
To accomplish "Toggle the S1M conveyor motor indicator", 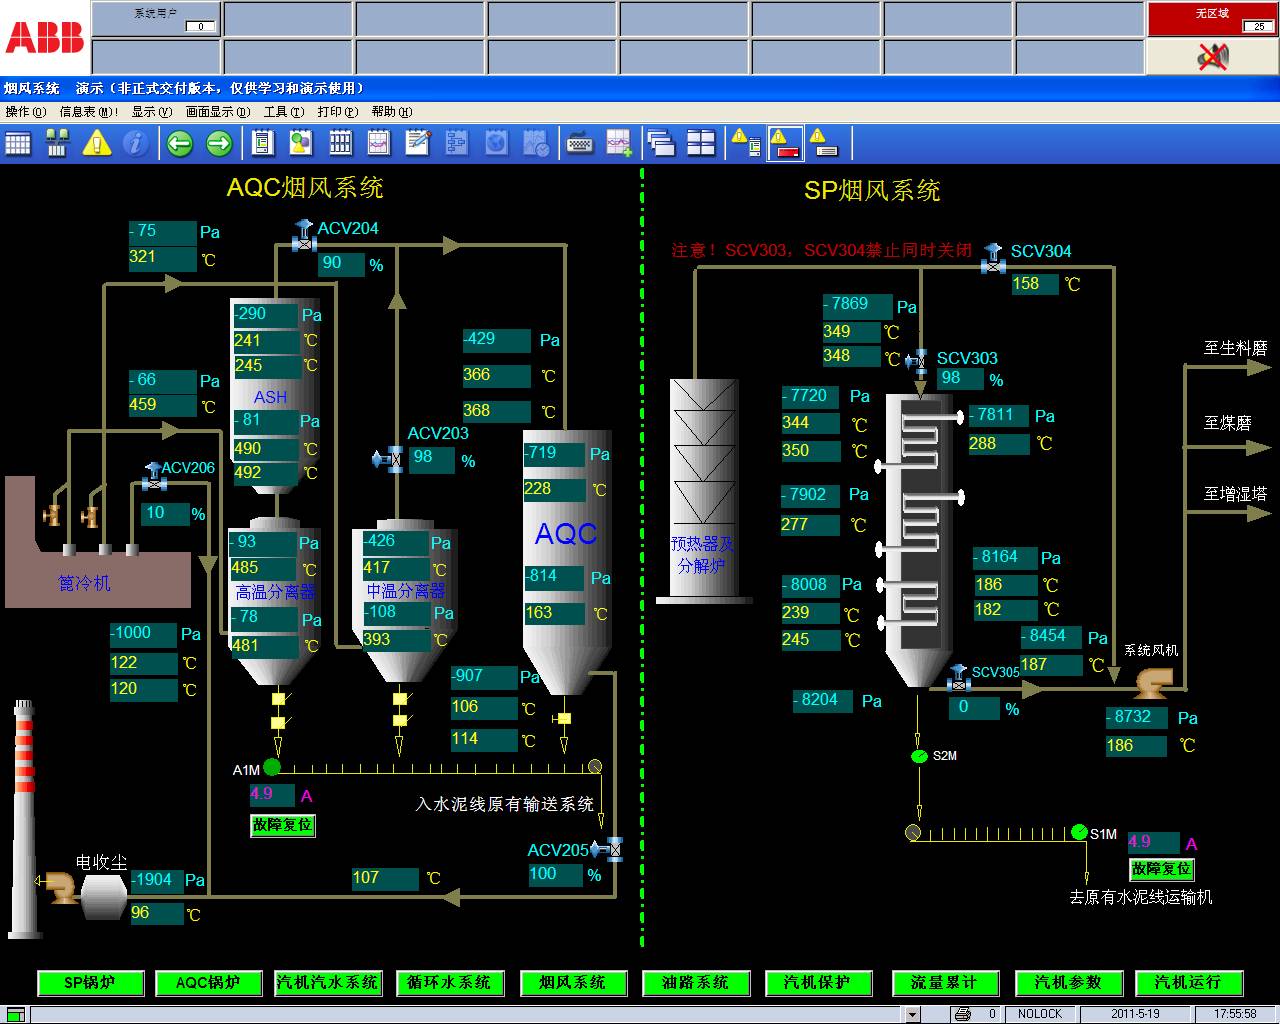I will coord(1079,832).
